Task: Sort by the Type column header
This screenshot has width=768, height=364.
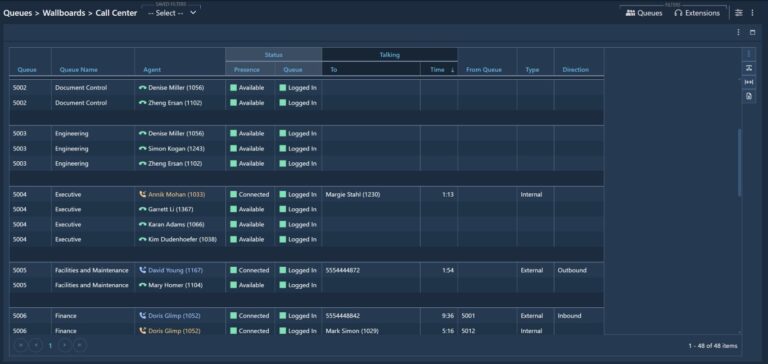Action: 532,70
